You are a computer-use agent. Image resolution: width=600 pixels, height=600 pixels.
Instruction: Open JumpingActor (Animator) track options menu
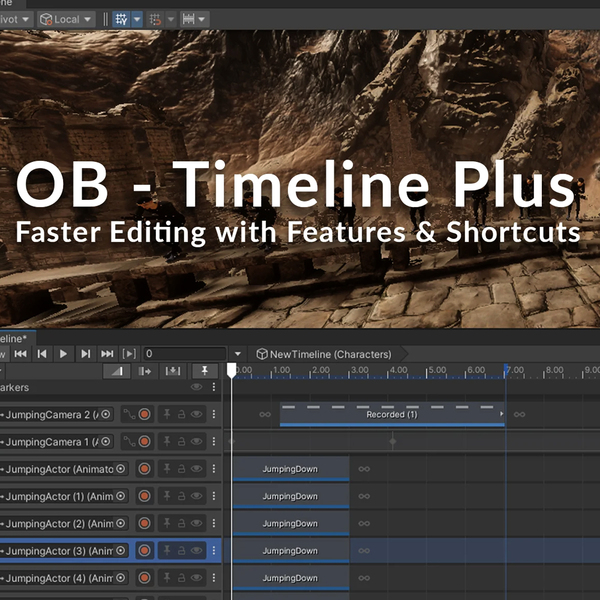pos(214,469)
